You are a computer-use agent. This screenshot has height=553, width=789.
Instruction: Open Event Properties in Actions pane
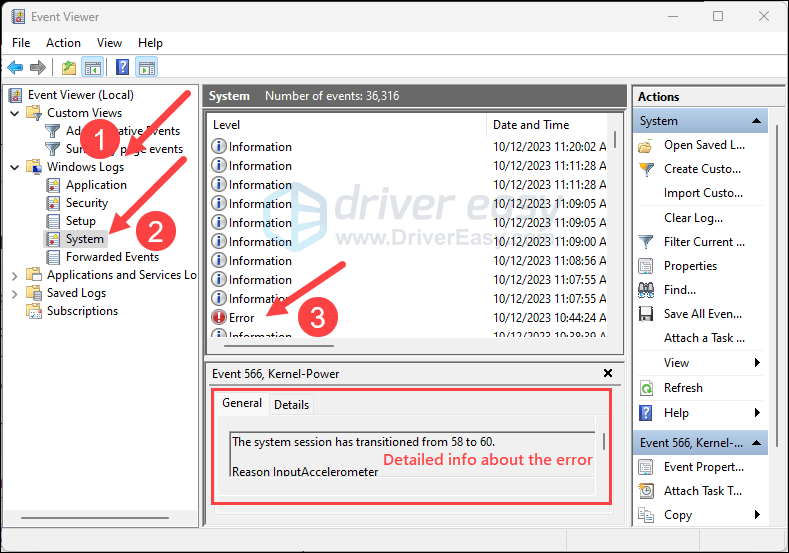[703, 467]
